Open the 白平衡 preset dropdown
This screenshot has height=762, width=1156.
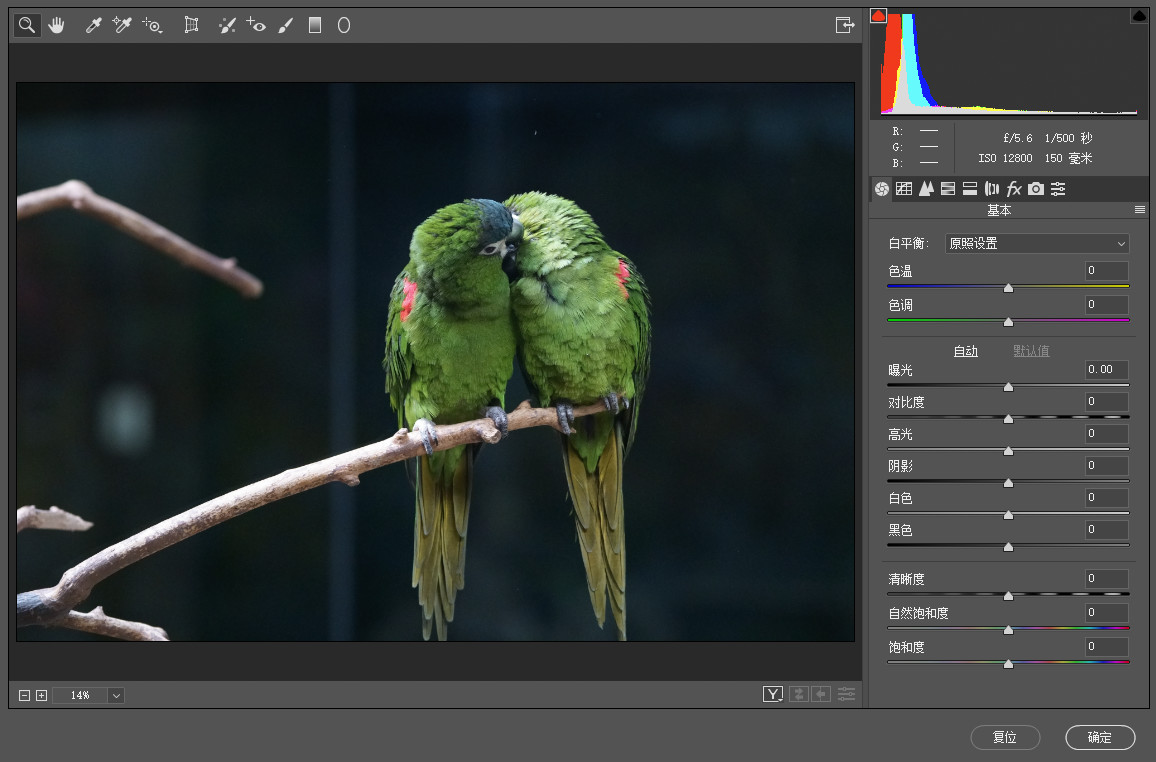pyautogui.click(x=1037, y=243)
